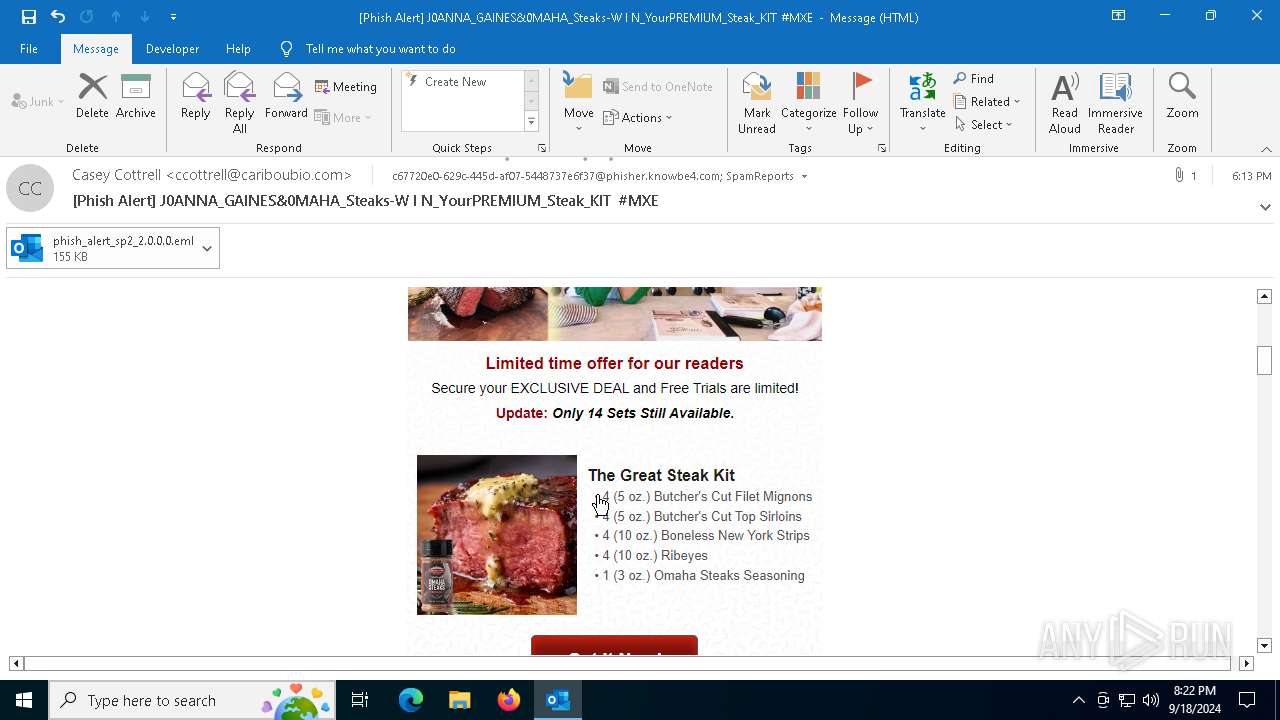Screen dimensions: 1280x720
Task: Open Task View on taskbar
Action: click(x=360, y=700)
